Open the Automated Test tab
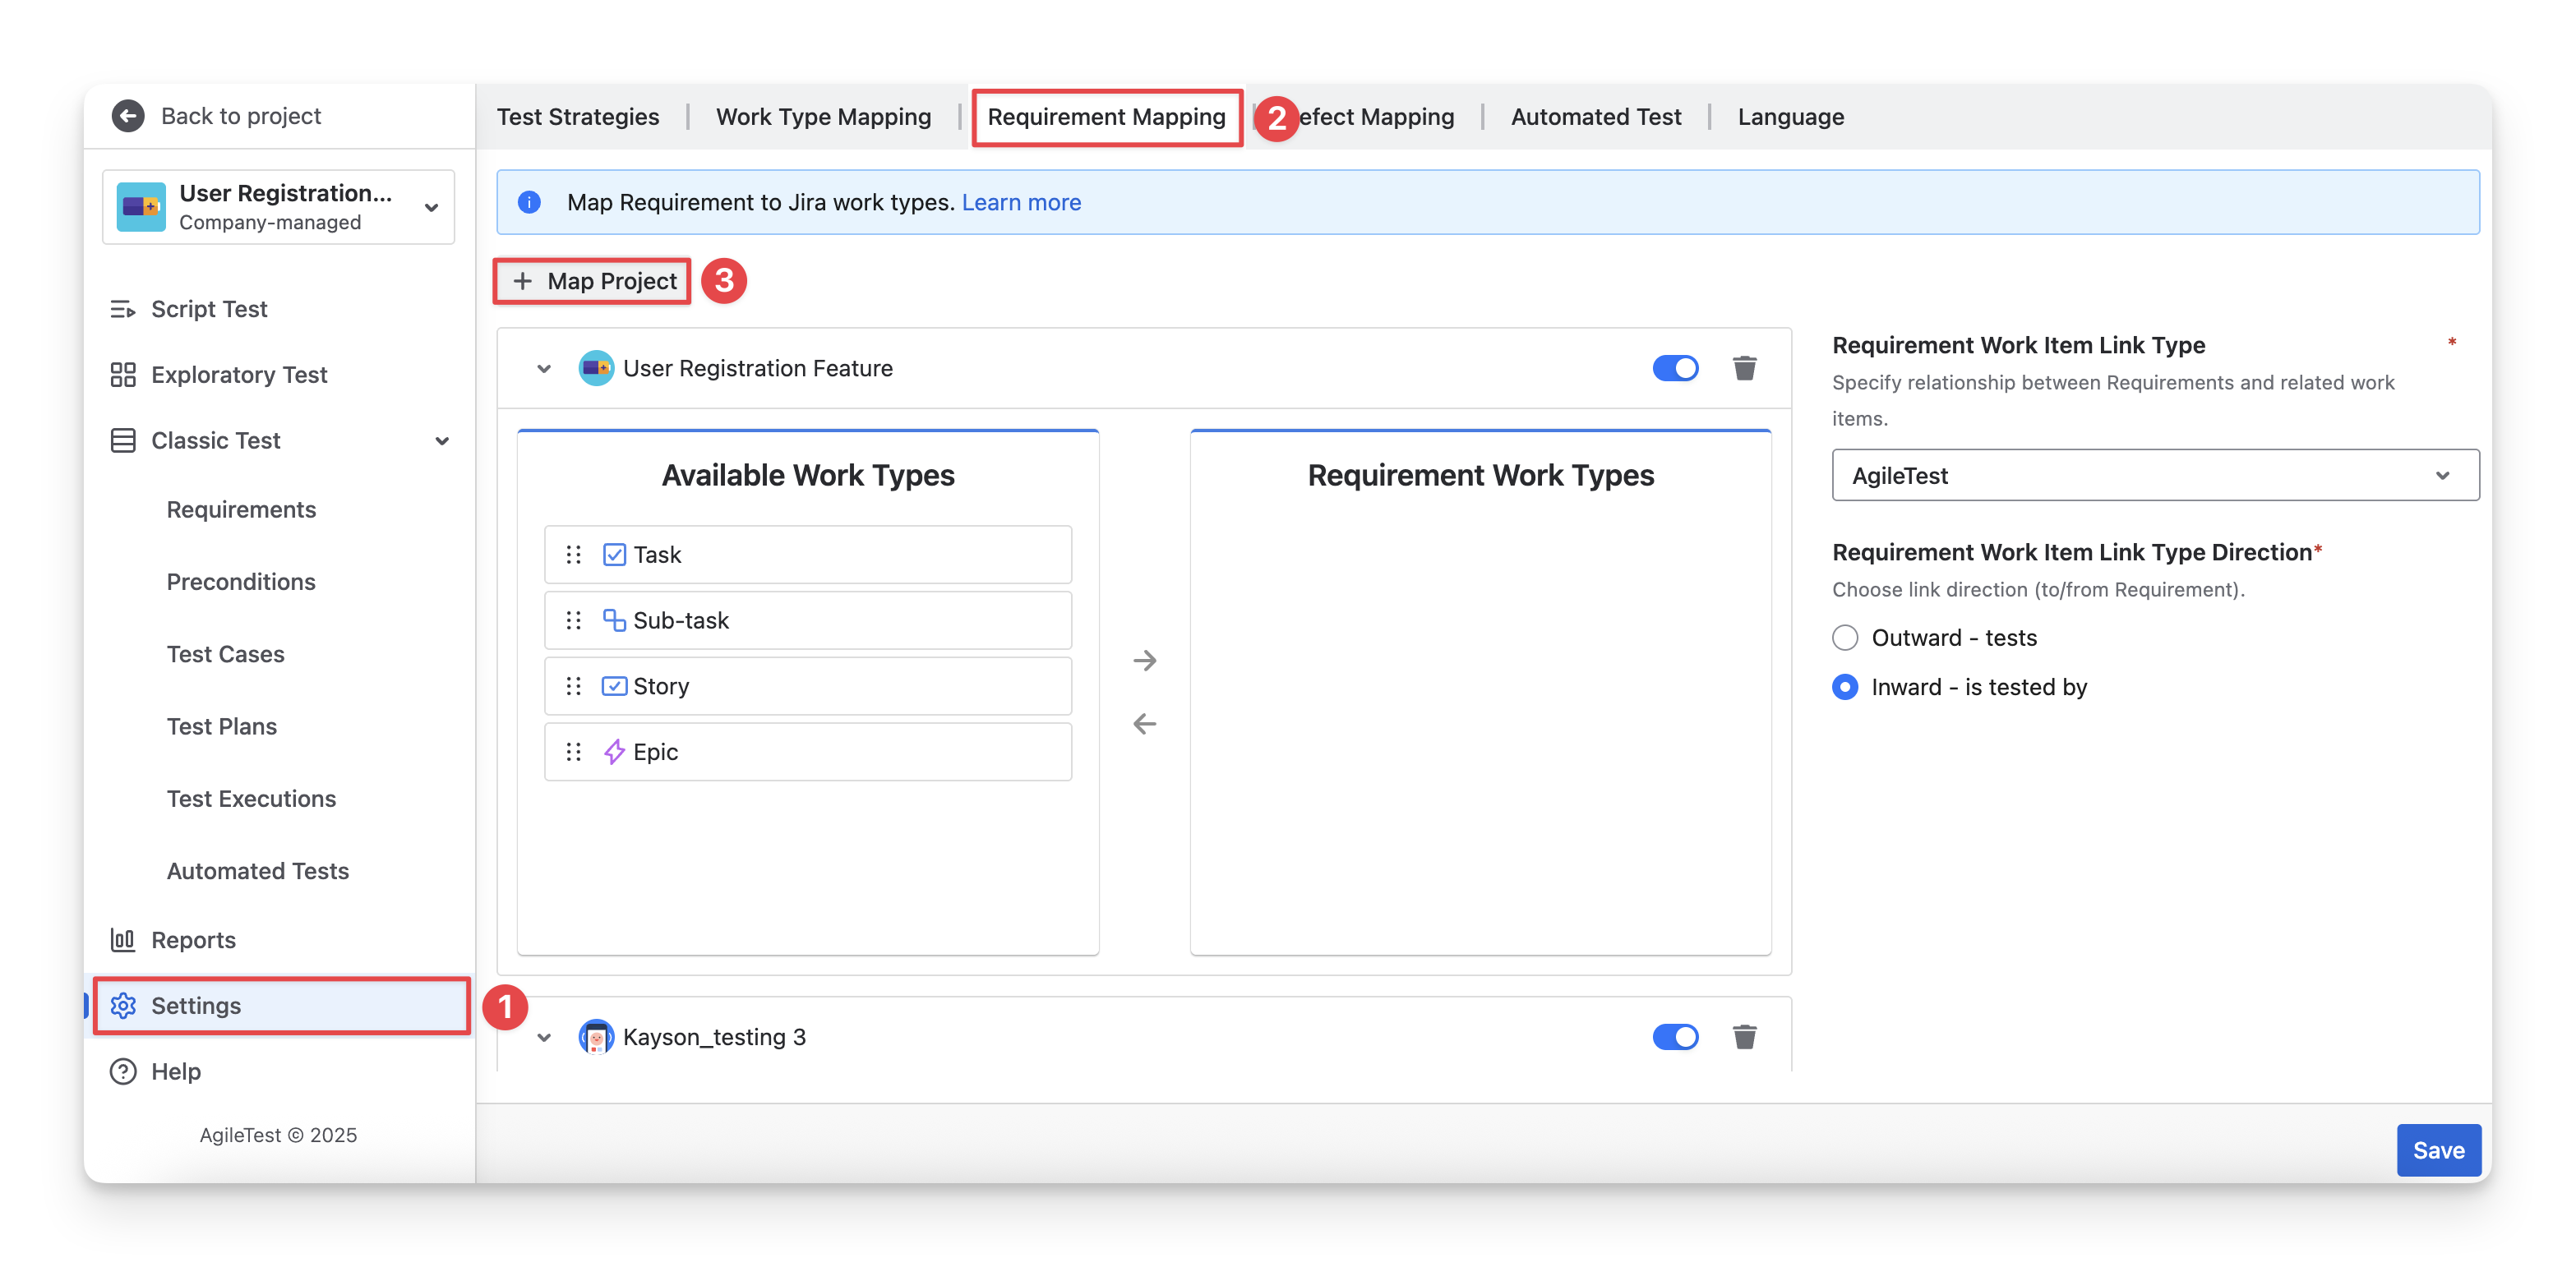Image resolution: width=2576 pixels, height=1267 pixels. [1595, 117]
